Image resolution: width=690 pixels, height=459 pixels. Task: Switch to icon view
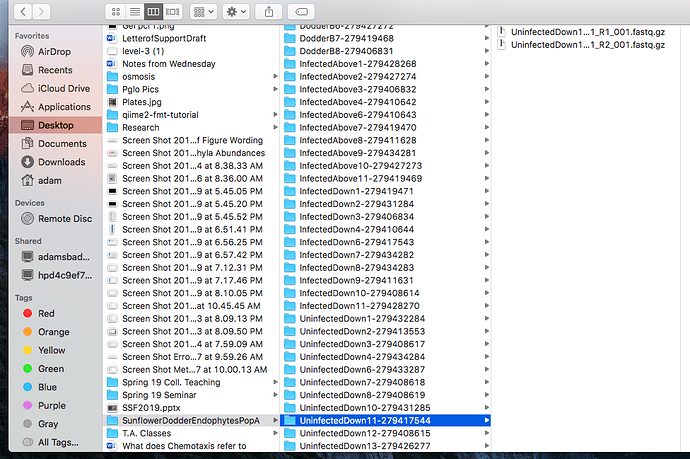pyautogui.click(x=115, y=11)
